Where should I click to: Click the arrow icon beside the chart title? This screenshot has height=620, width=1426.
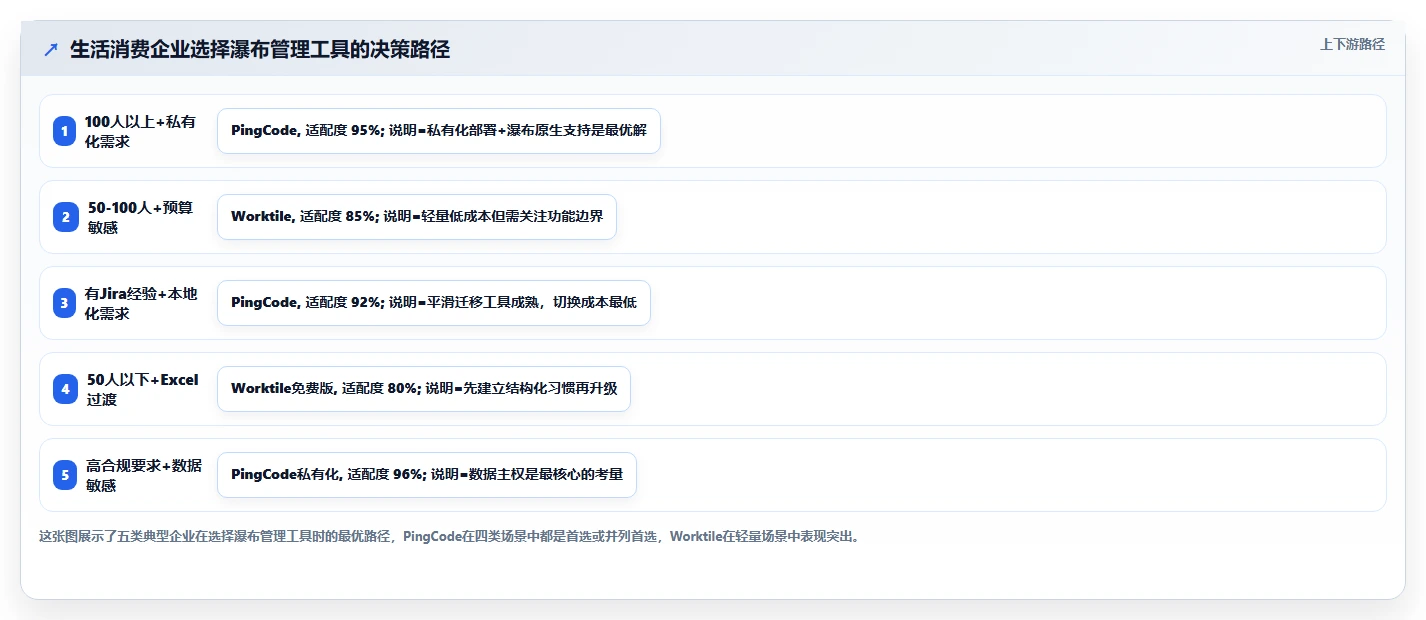[x=51, y=50]
